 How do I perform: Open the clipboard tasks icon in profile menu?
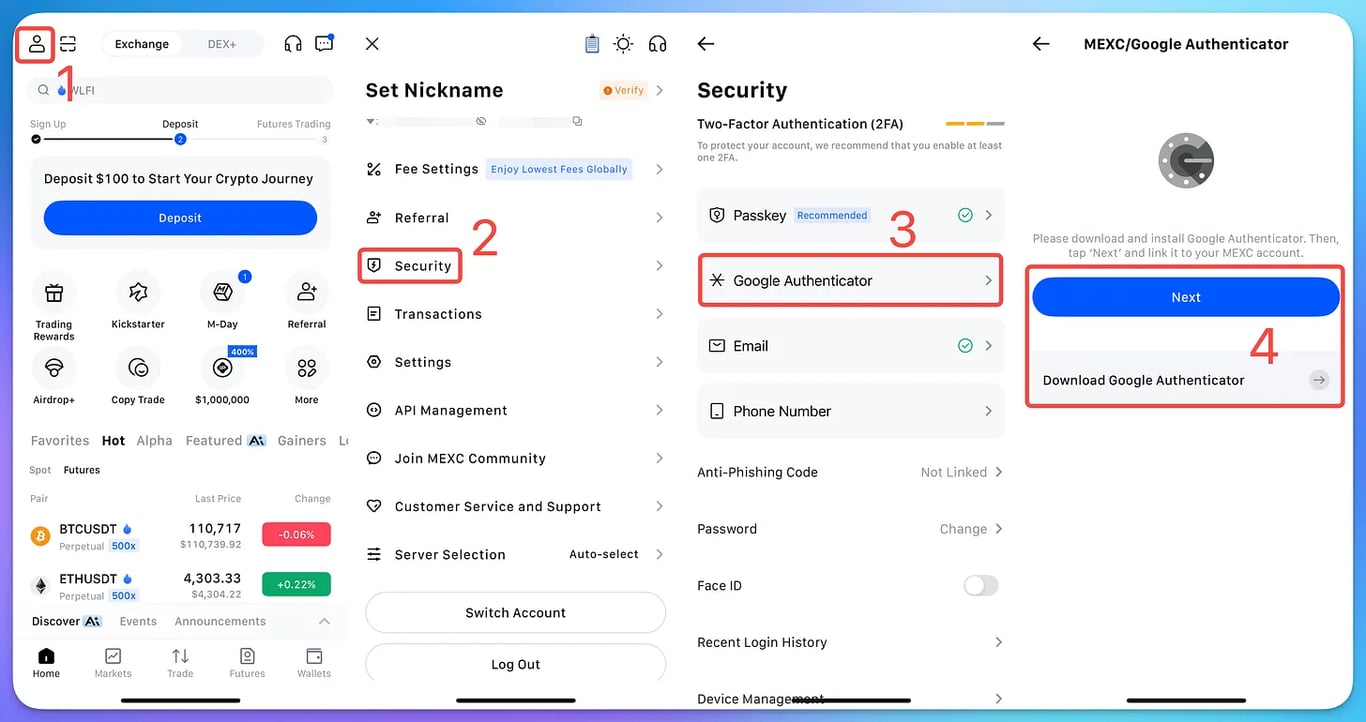[592, 44]
